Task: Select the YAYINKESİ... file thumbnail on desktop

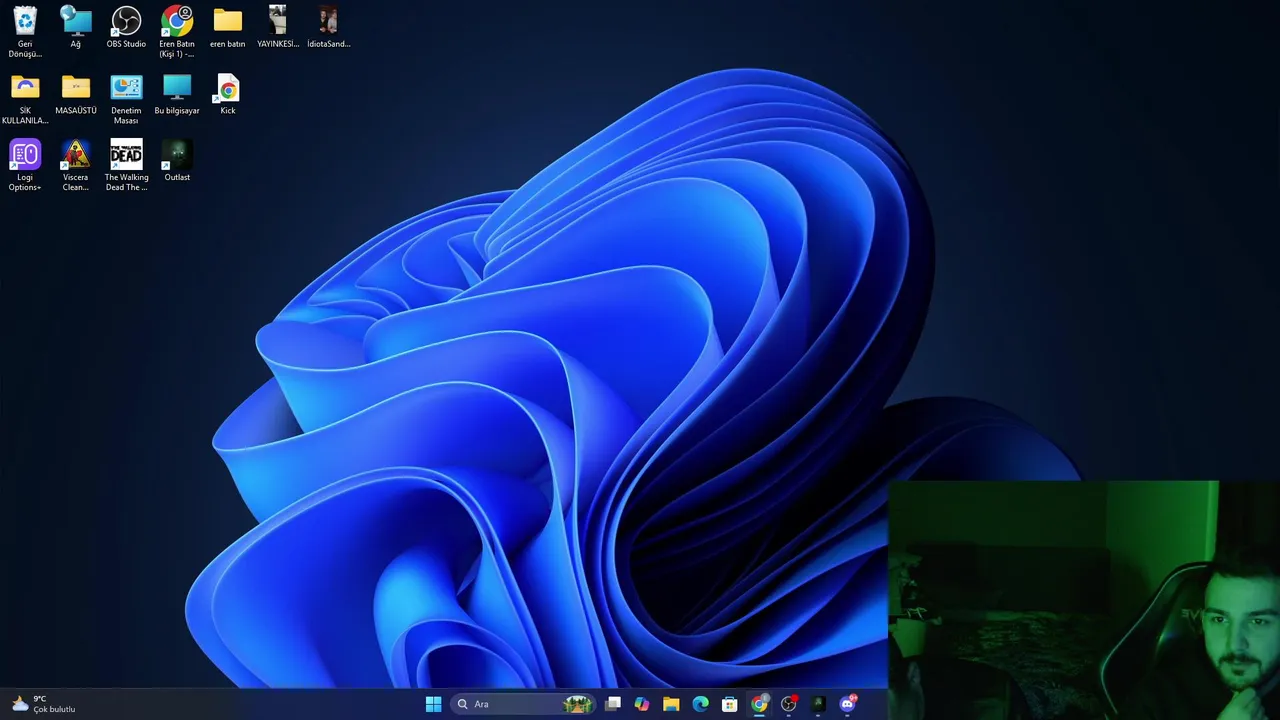Action: (278, 27)
